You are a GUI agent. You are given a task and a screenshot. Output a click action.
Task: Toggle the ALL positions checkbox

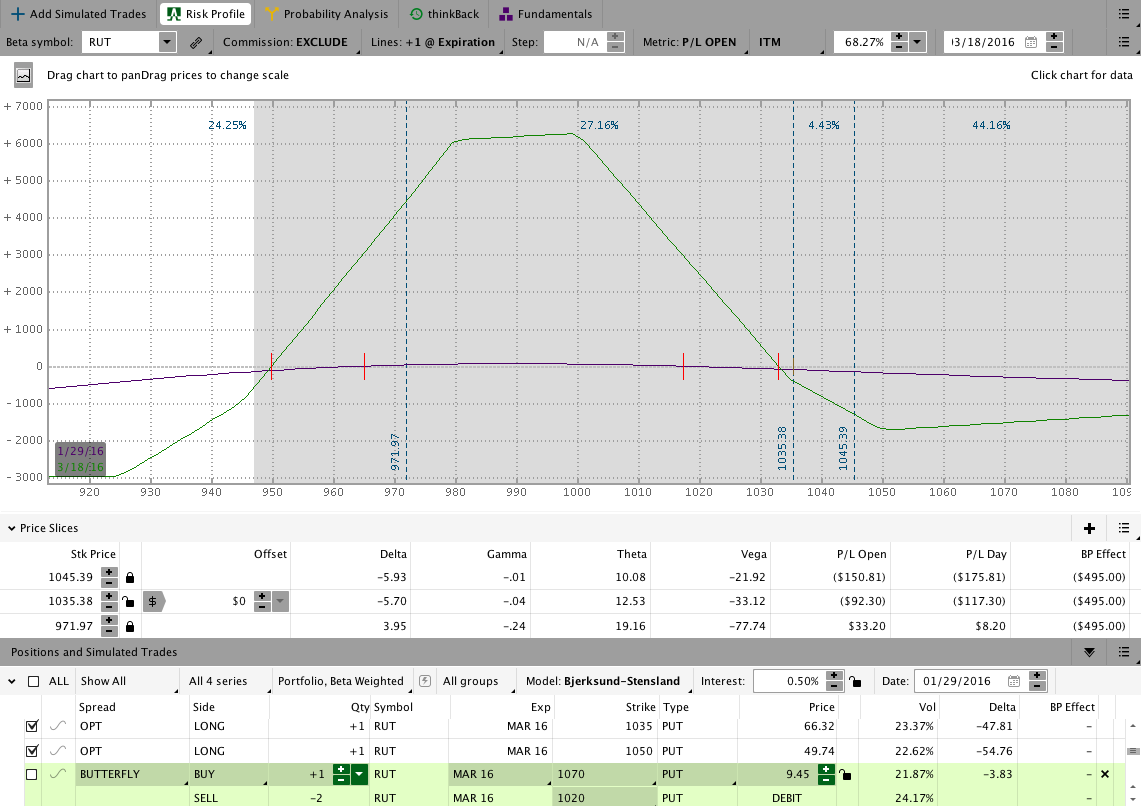[34, 681]
